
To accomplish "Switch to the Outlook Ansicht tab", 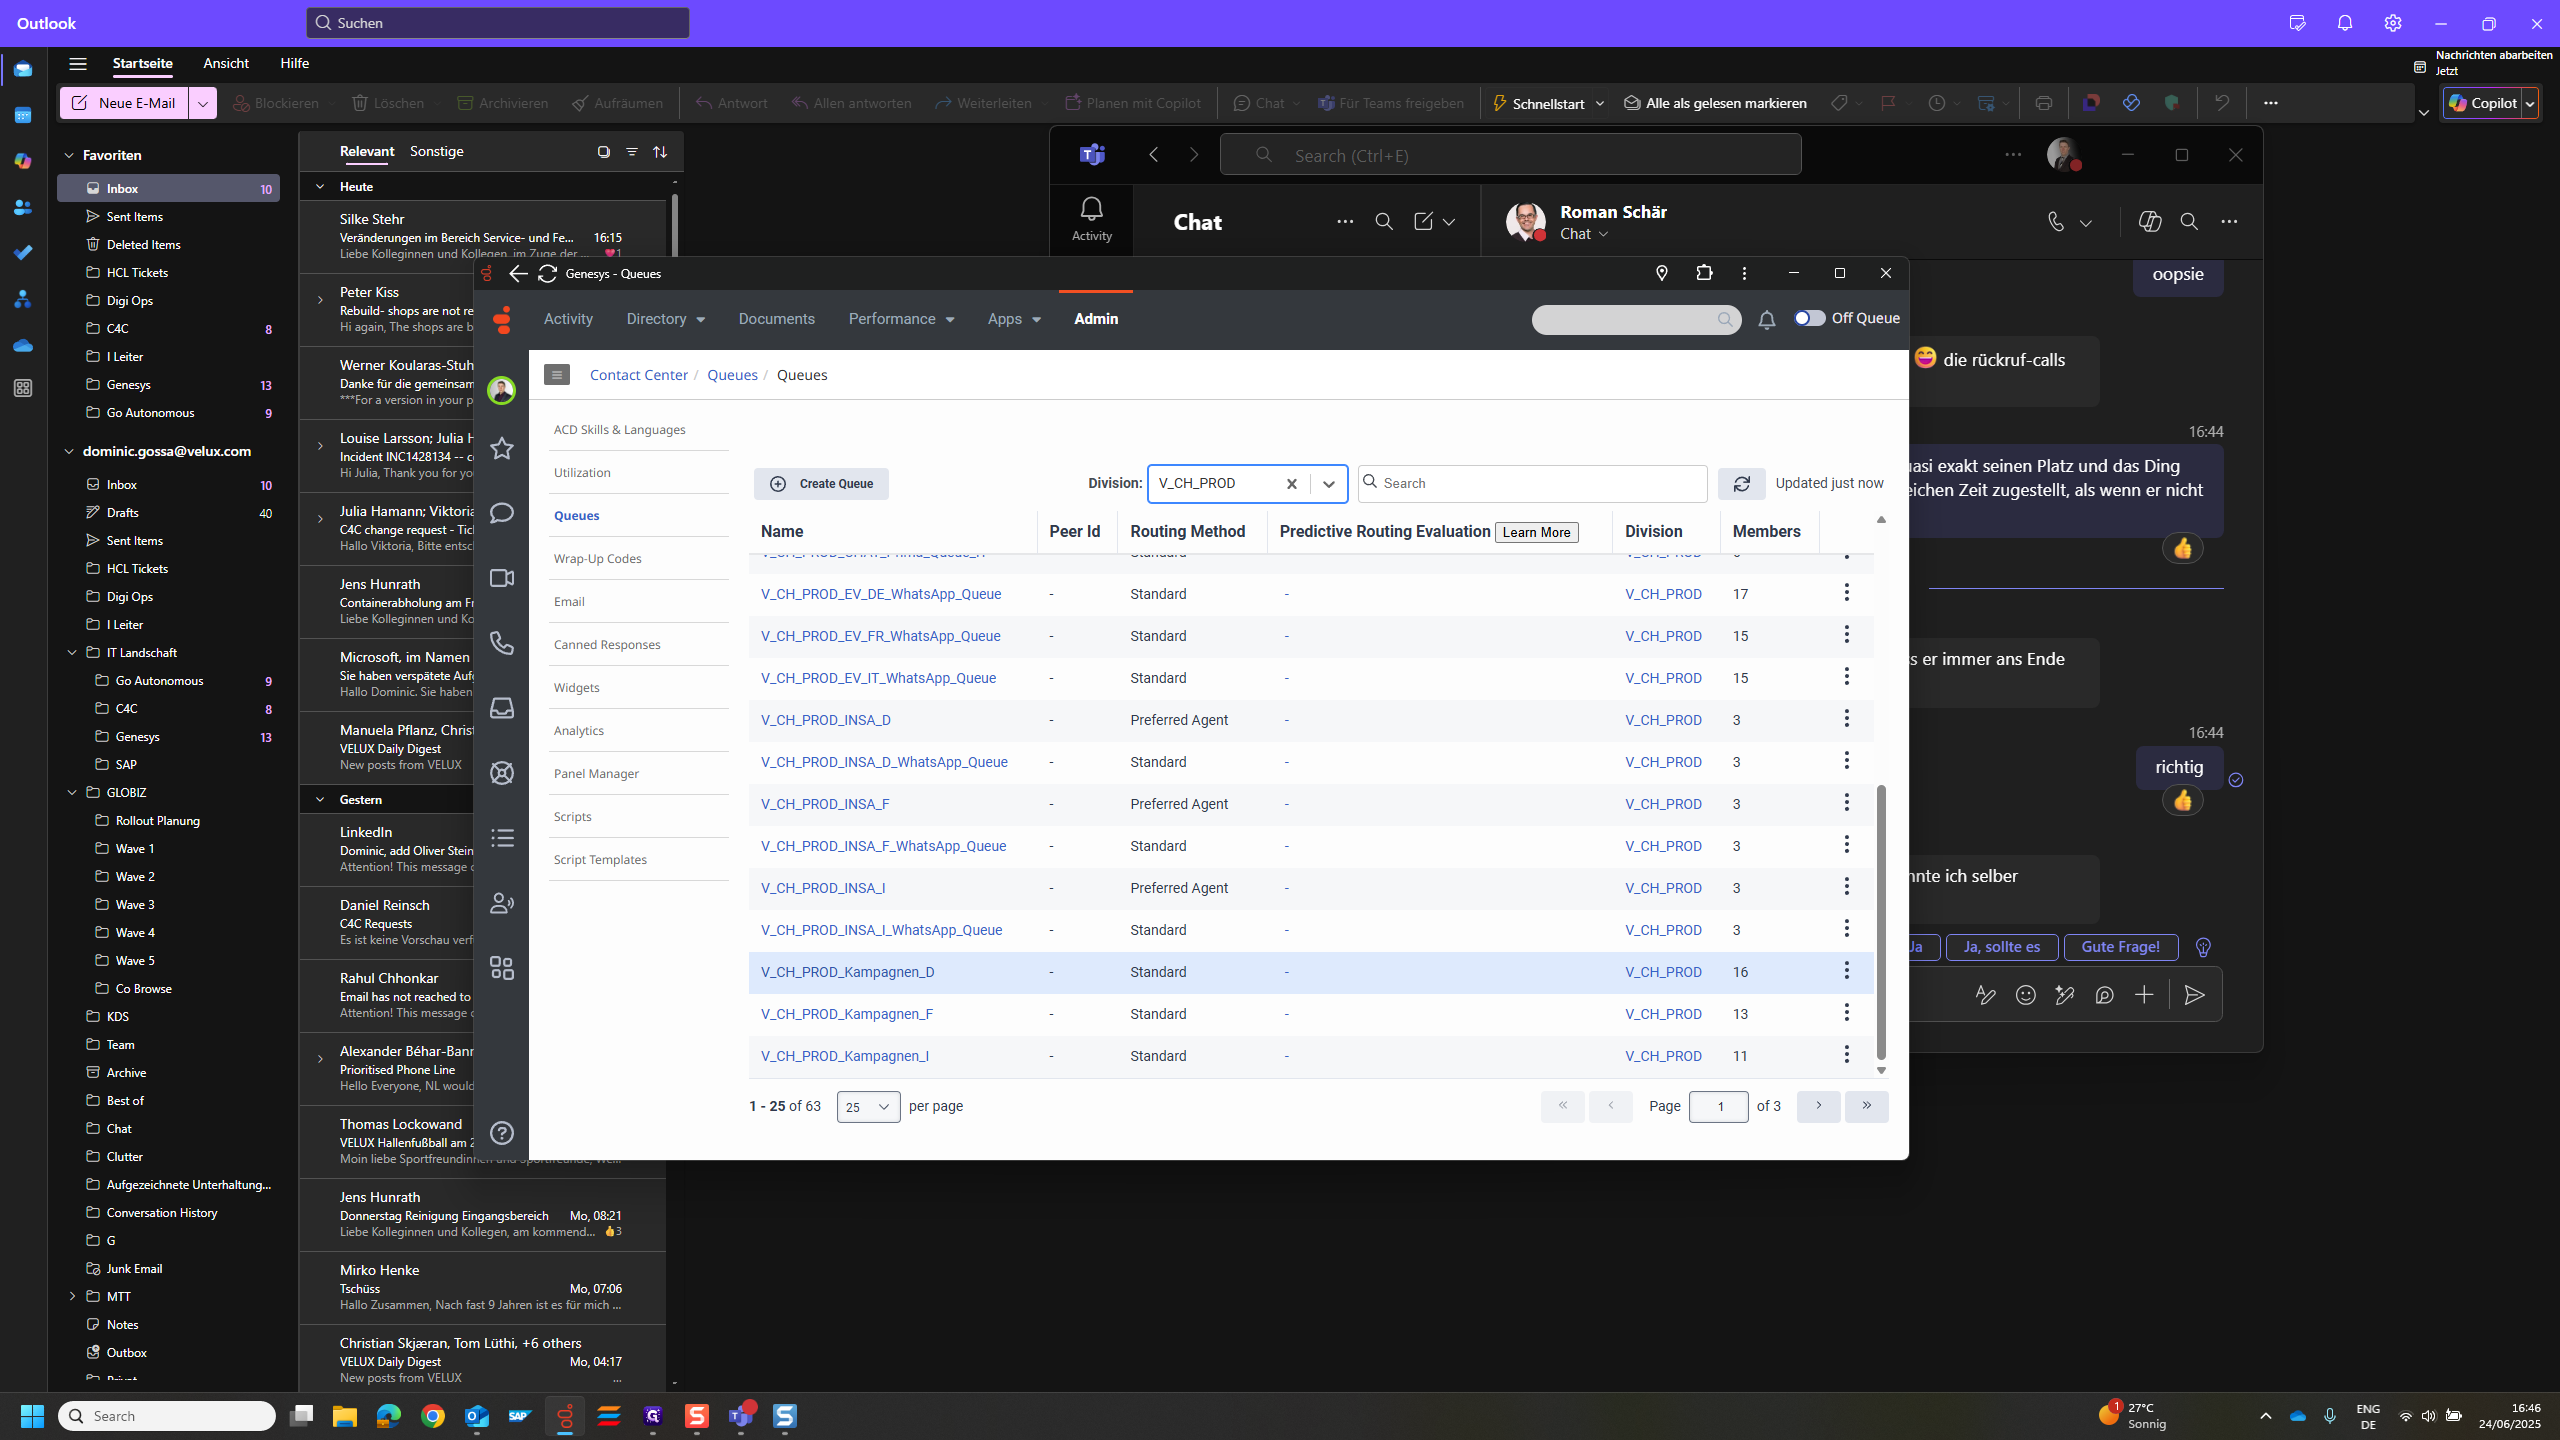I will click(226, 63).
